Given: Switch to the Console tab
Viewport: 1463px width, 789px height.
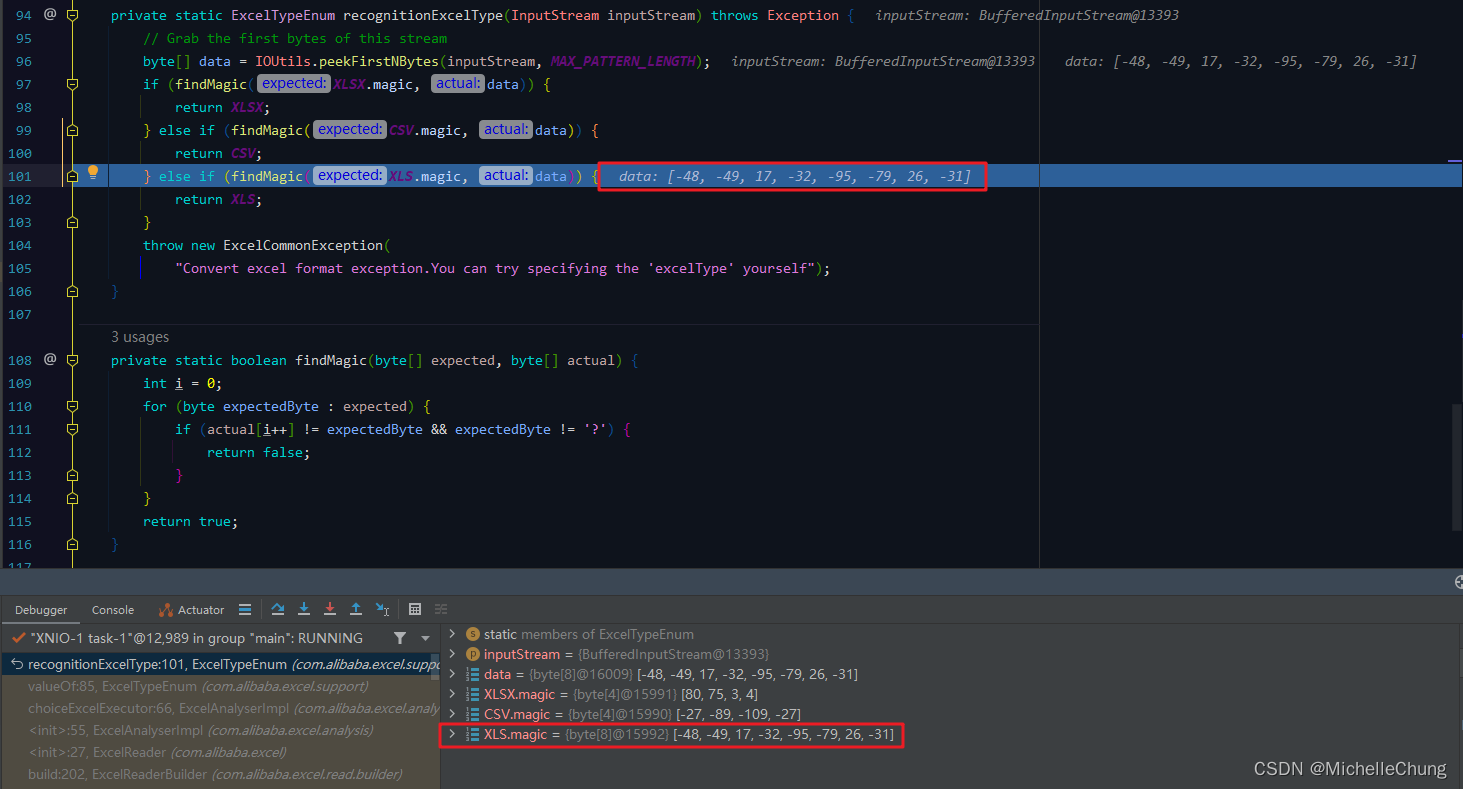Looking at the screenshot, I should 113,610.
